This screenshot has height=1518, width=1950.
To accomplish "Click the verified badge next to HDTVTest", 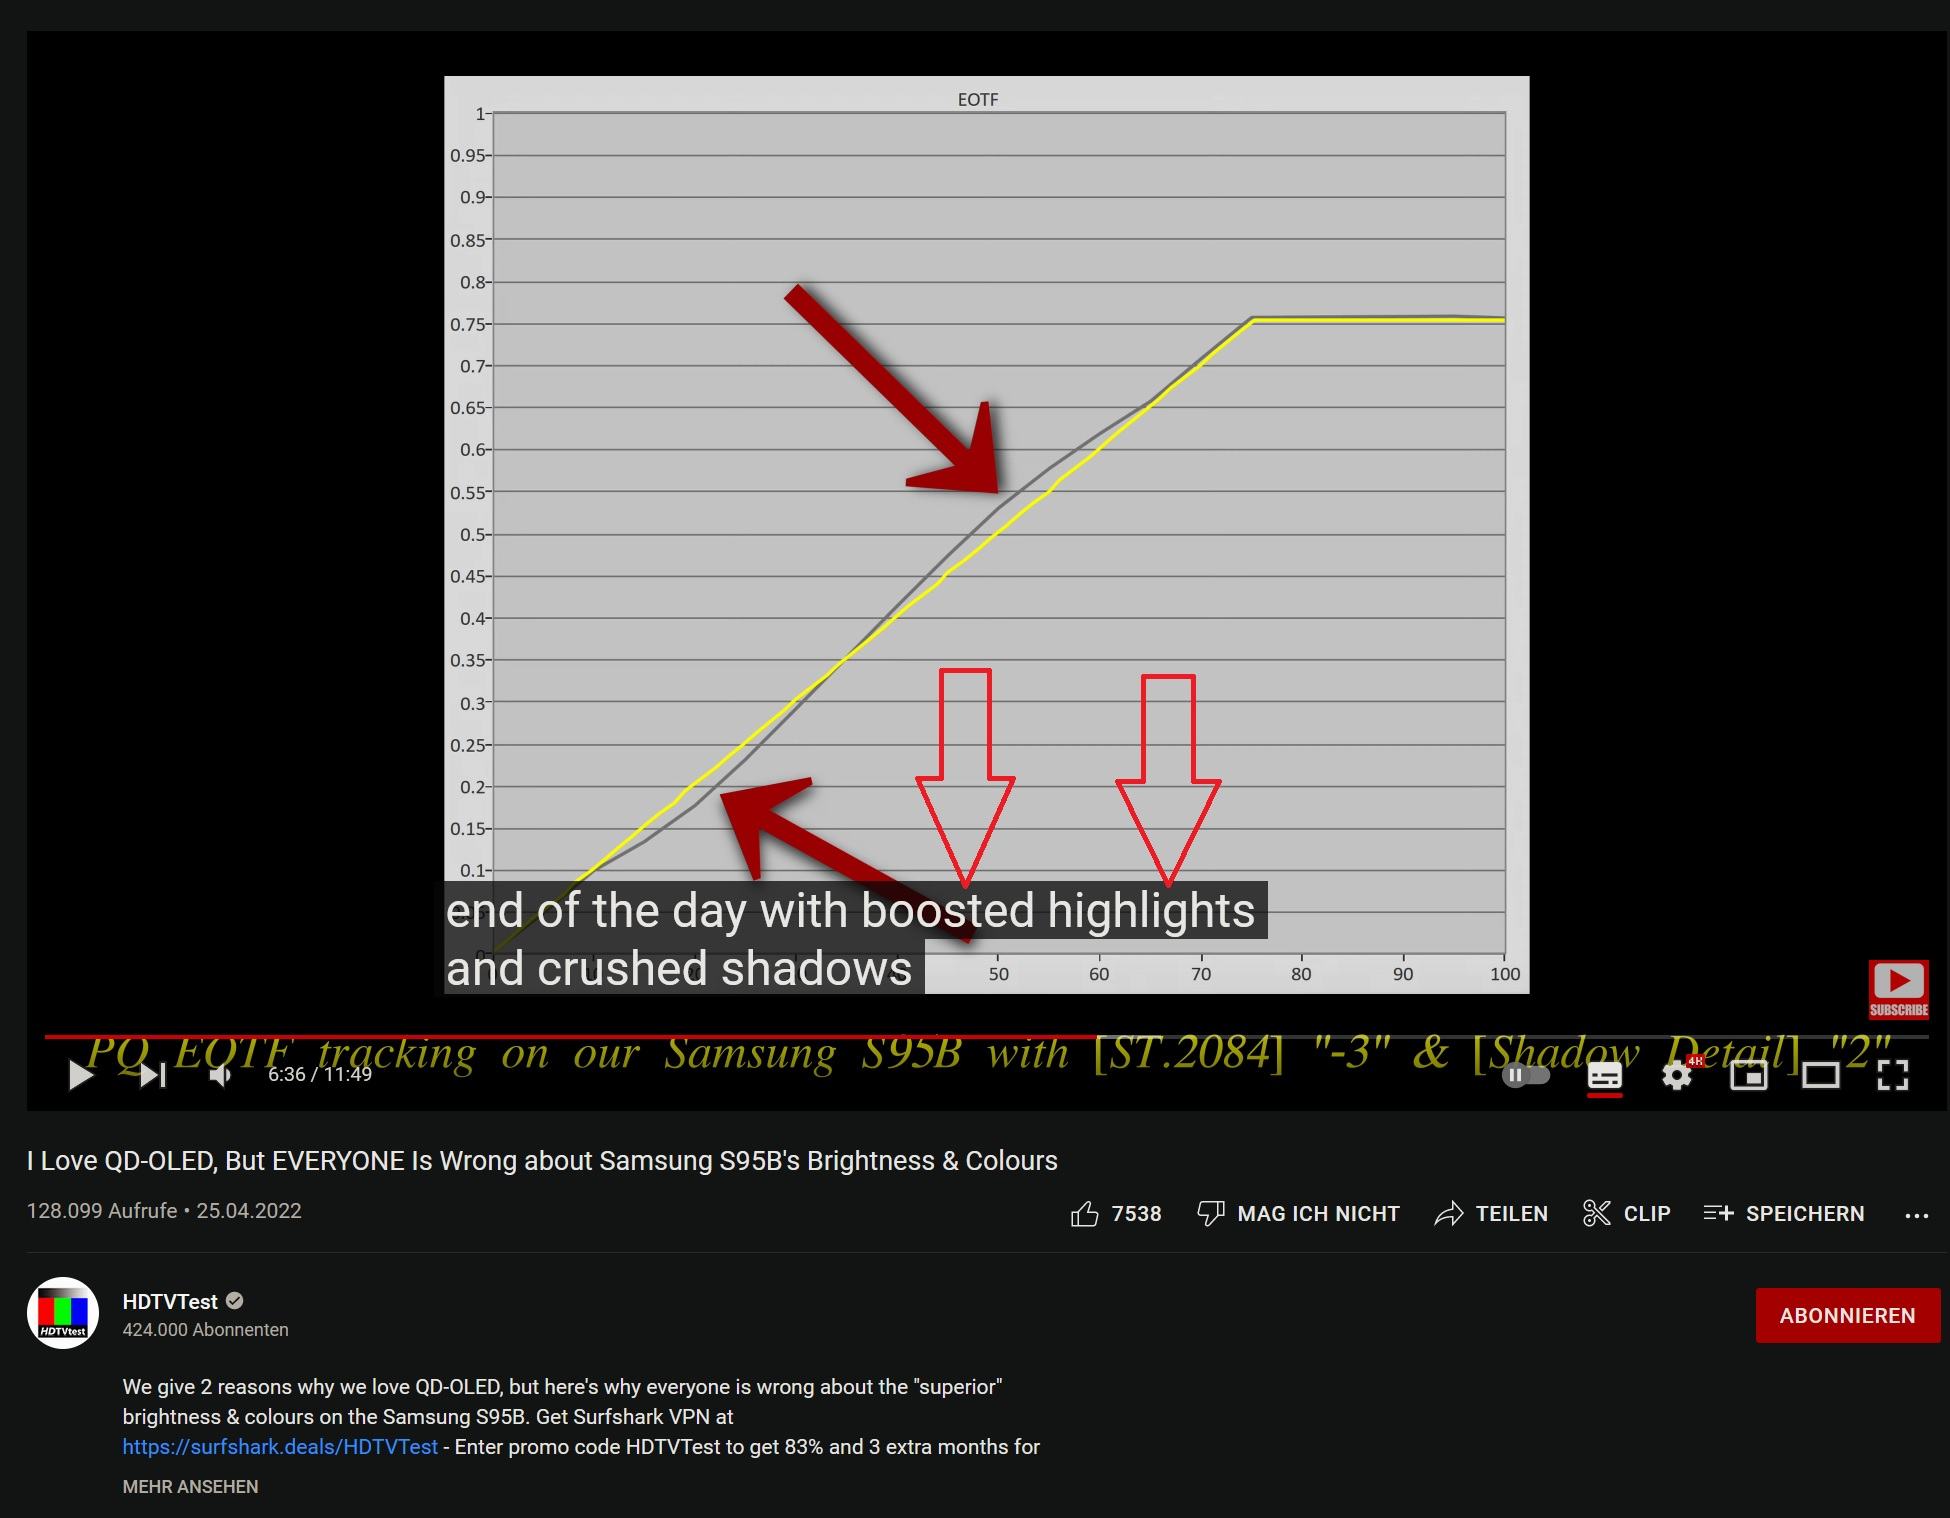I will 235,1301.
